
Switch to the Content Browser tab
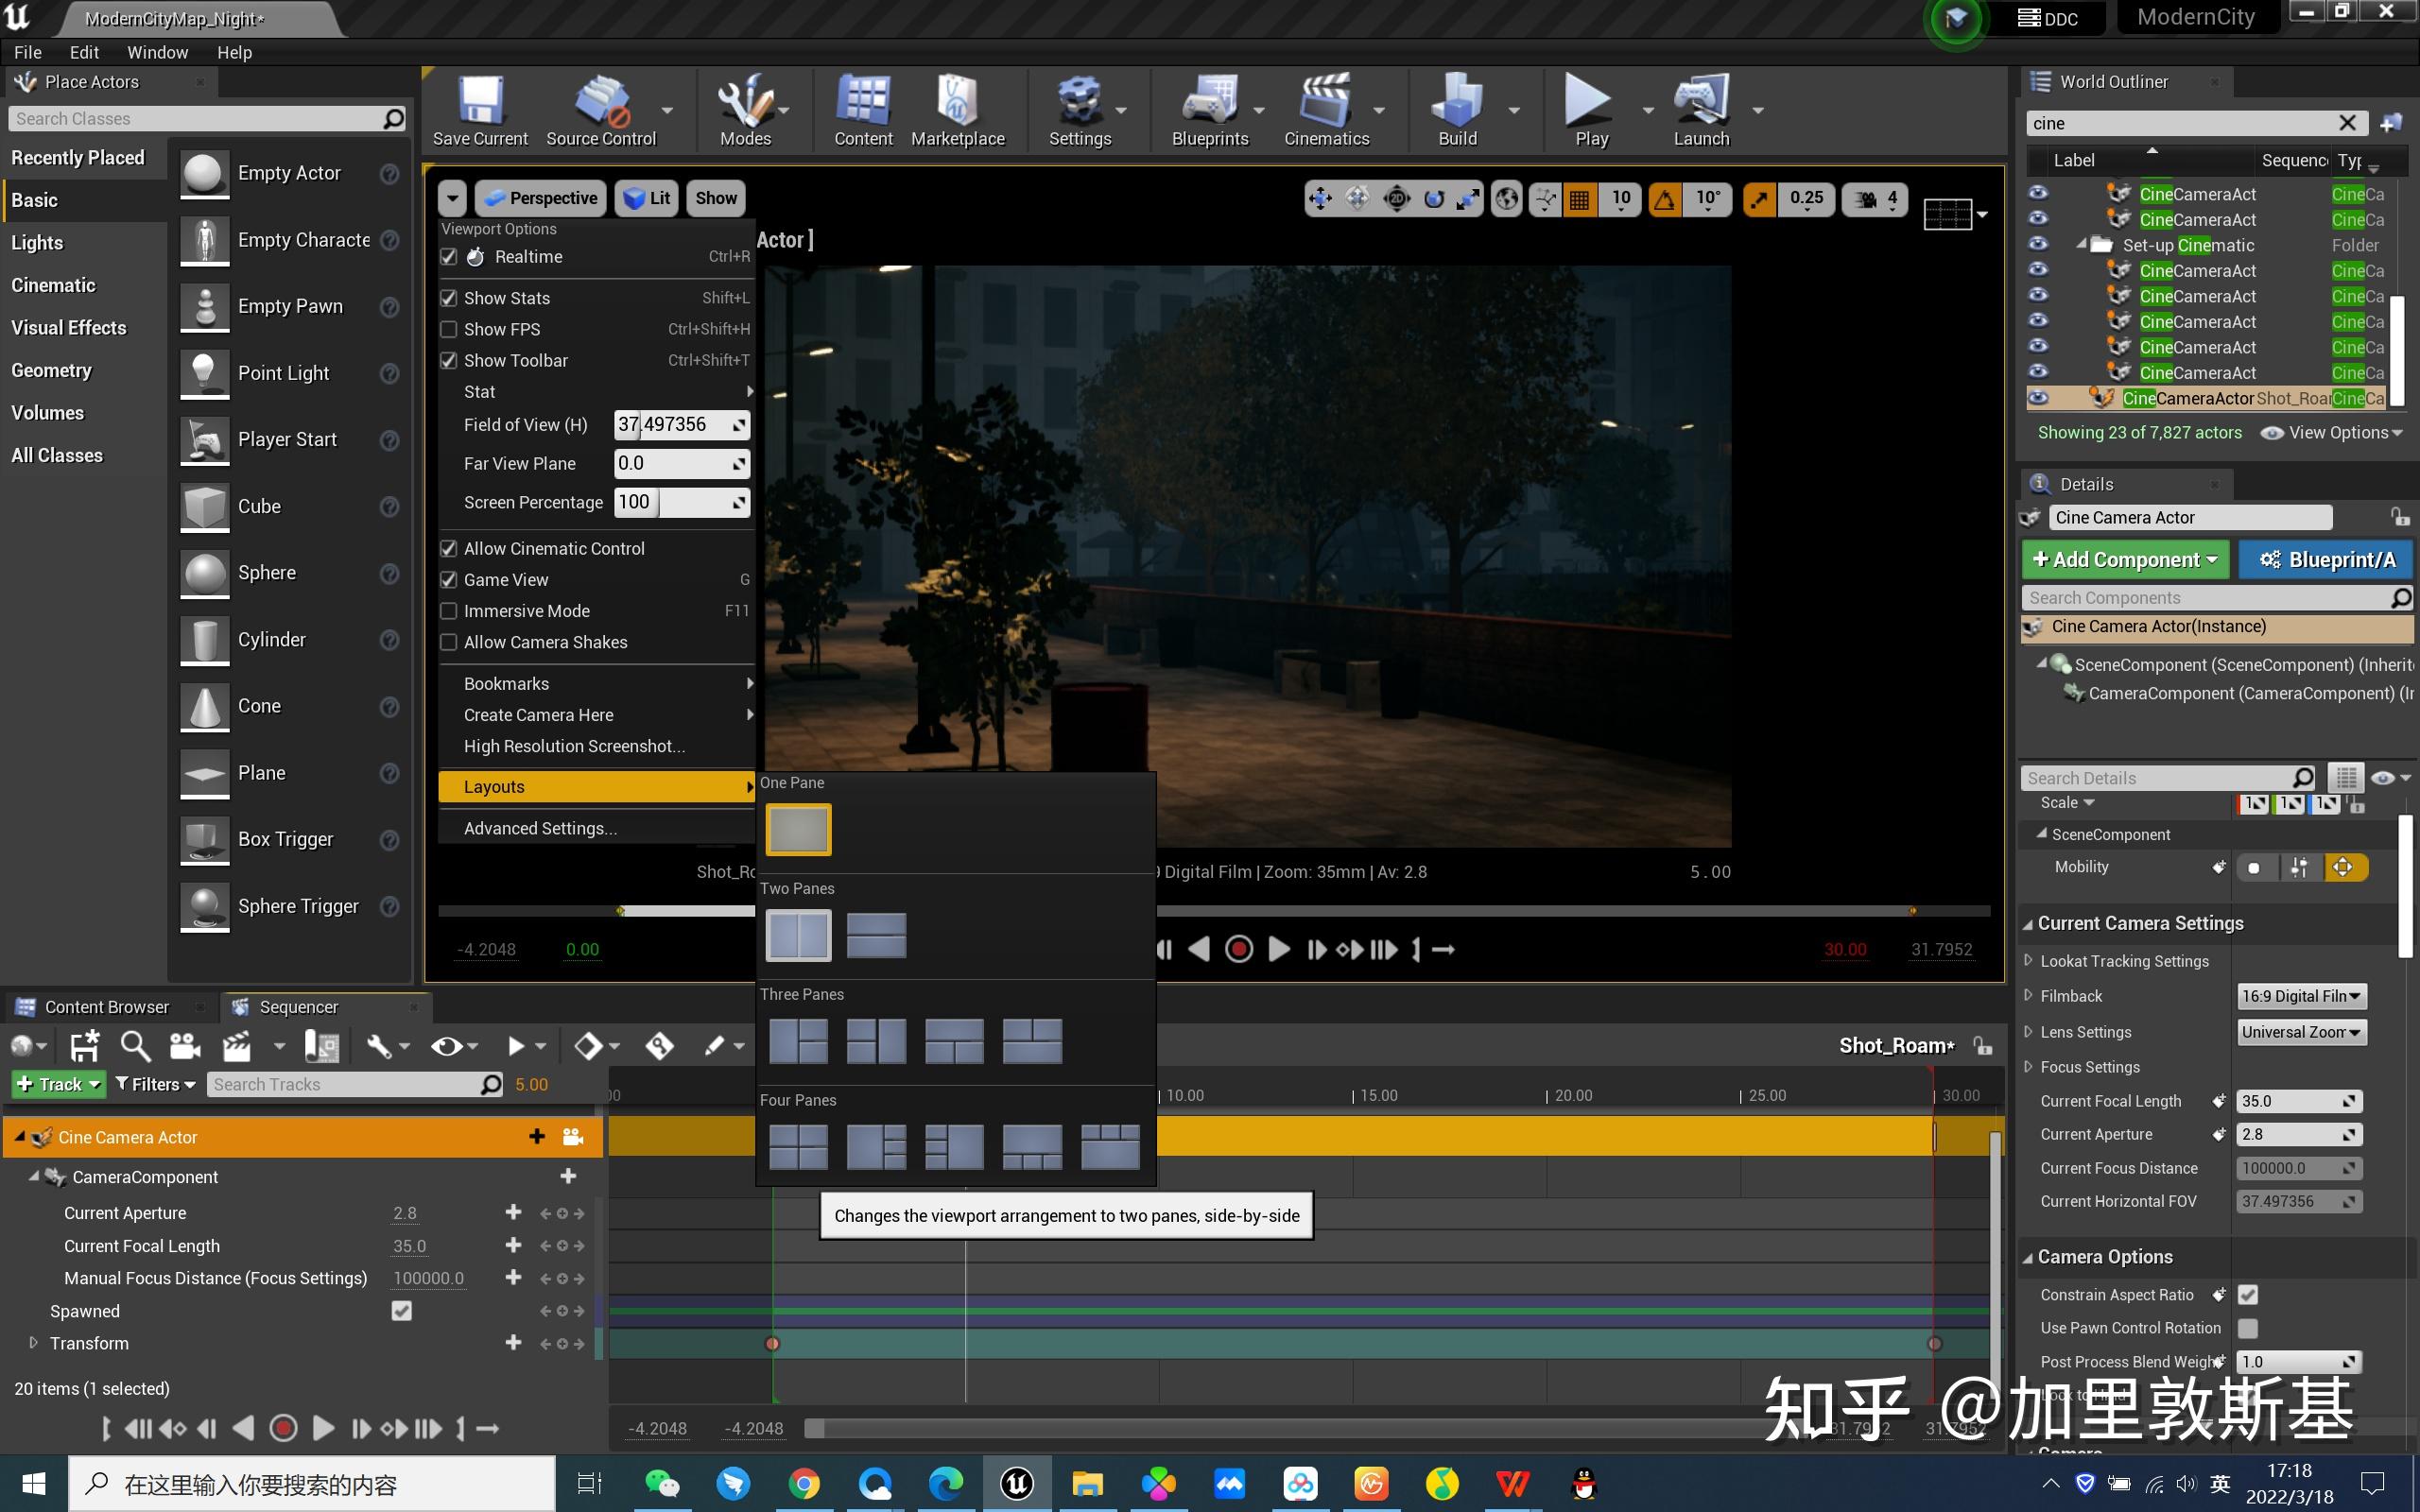point(107,1006)
